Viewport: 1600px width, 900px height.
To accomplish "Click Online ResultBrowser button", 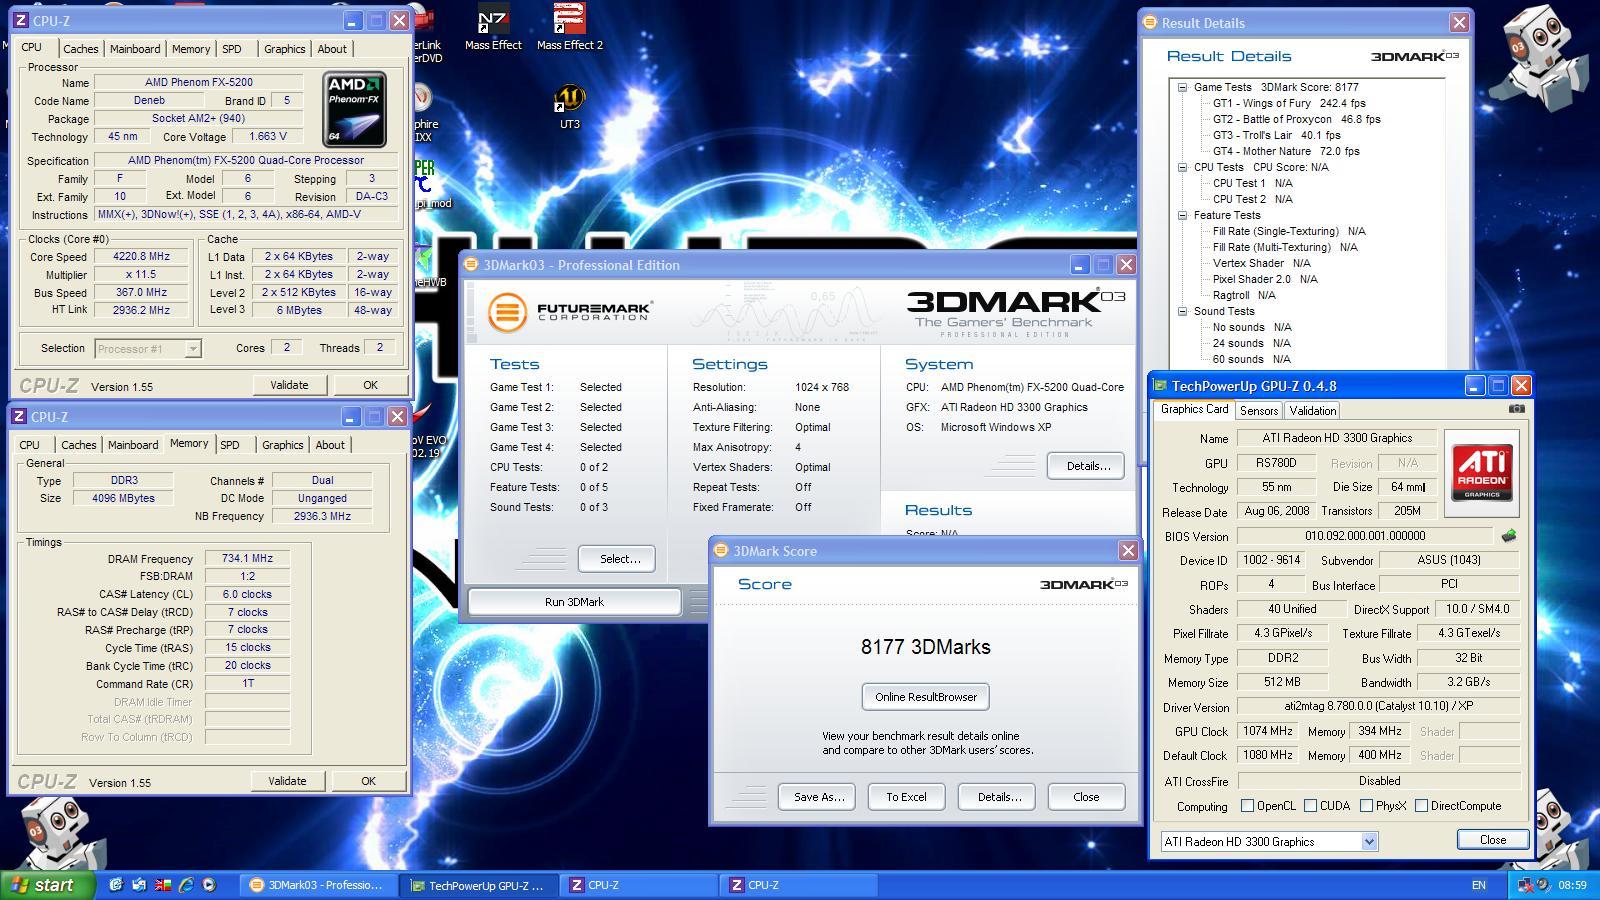I will (x=926, y=697).
